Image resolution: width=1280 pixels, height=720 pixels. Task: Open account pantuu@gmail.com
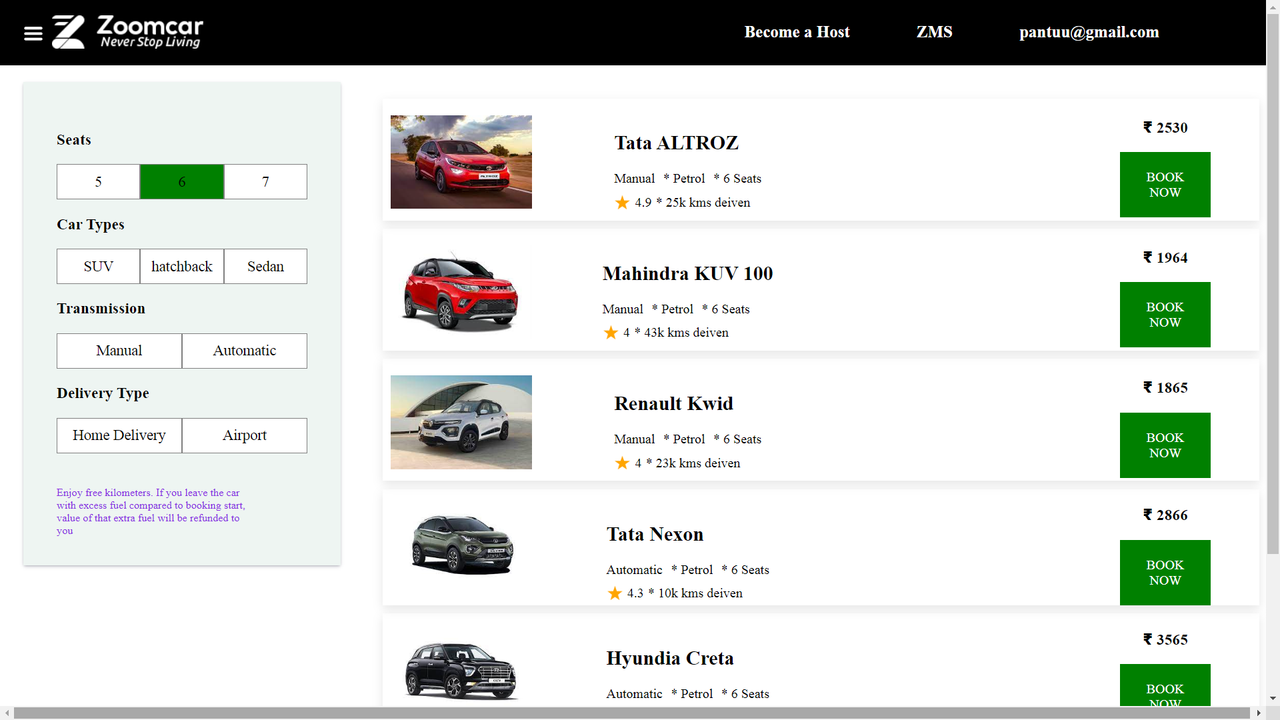coord(1089,32)
